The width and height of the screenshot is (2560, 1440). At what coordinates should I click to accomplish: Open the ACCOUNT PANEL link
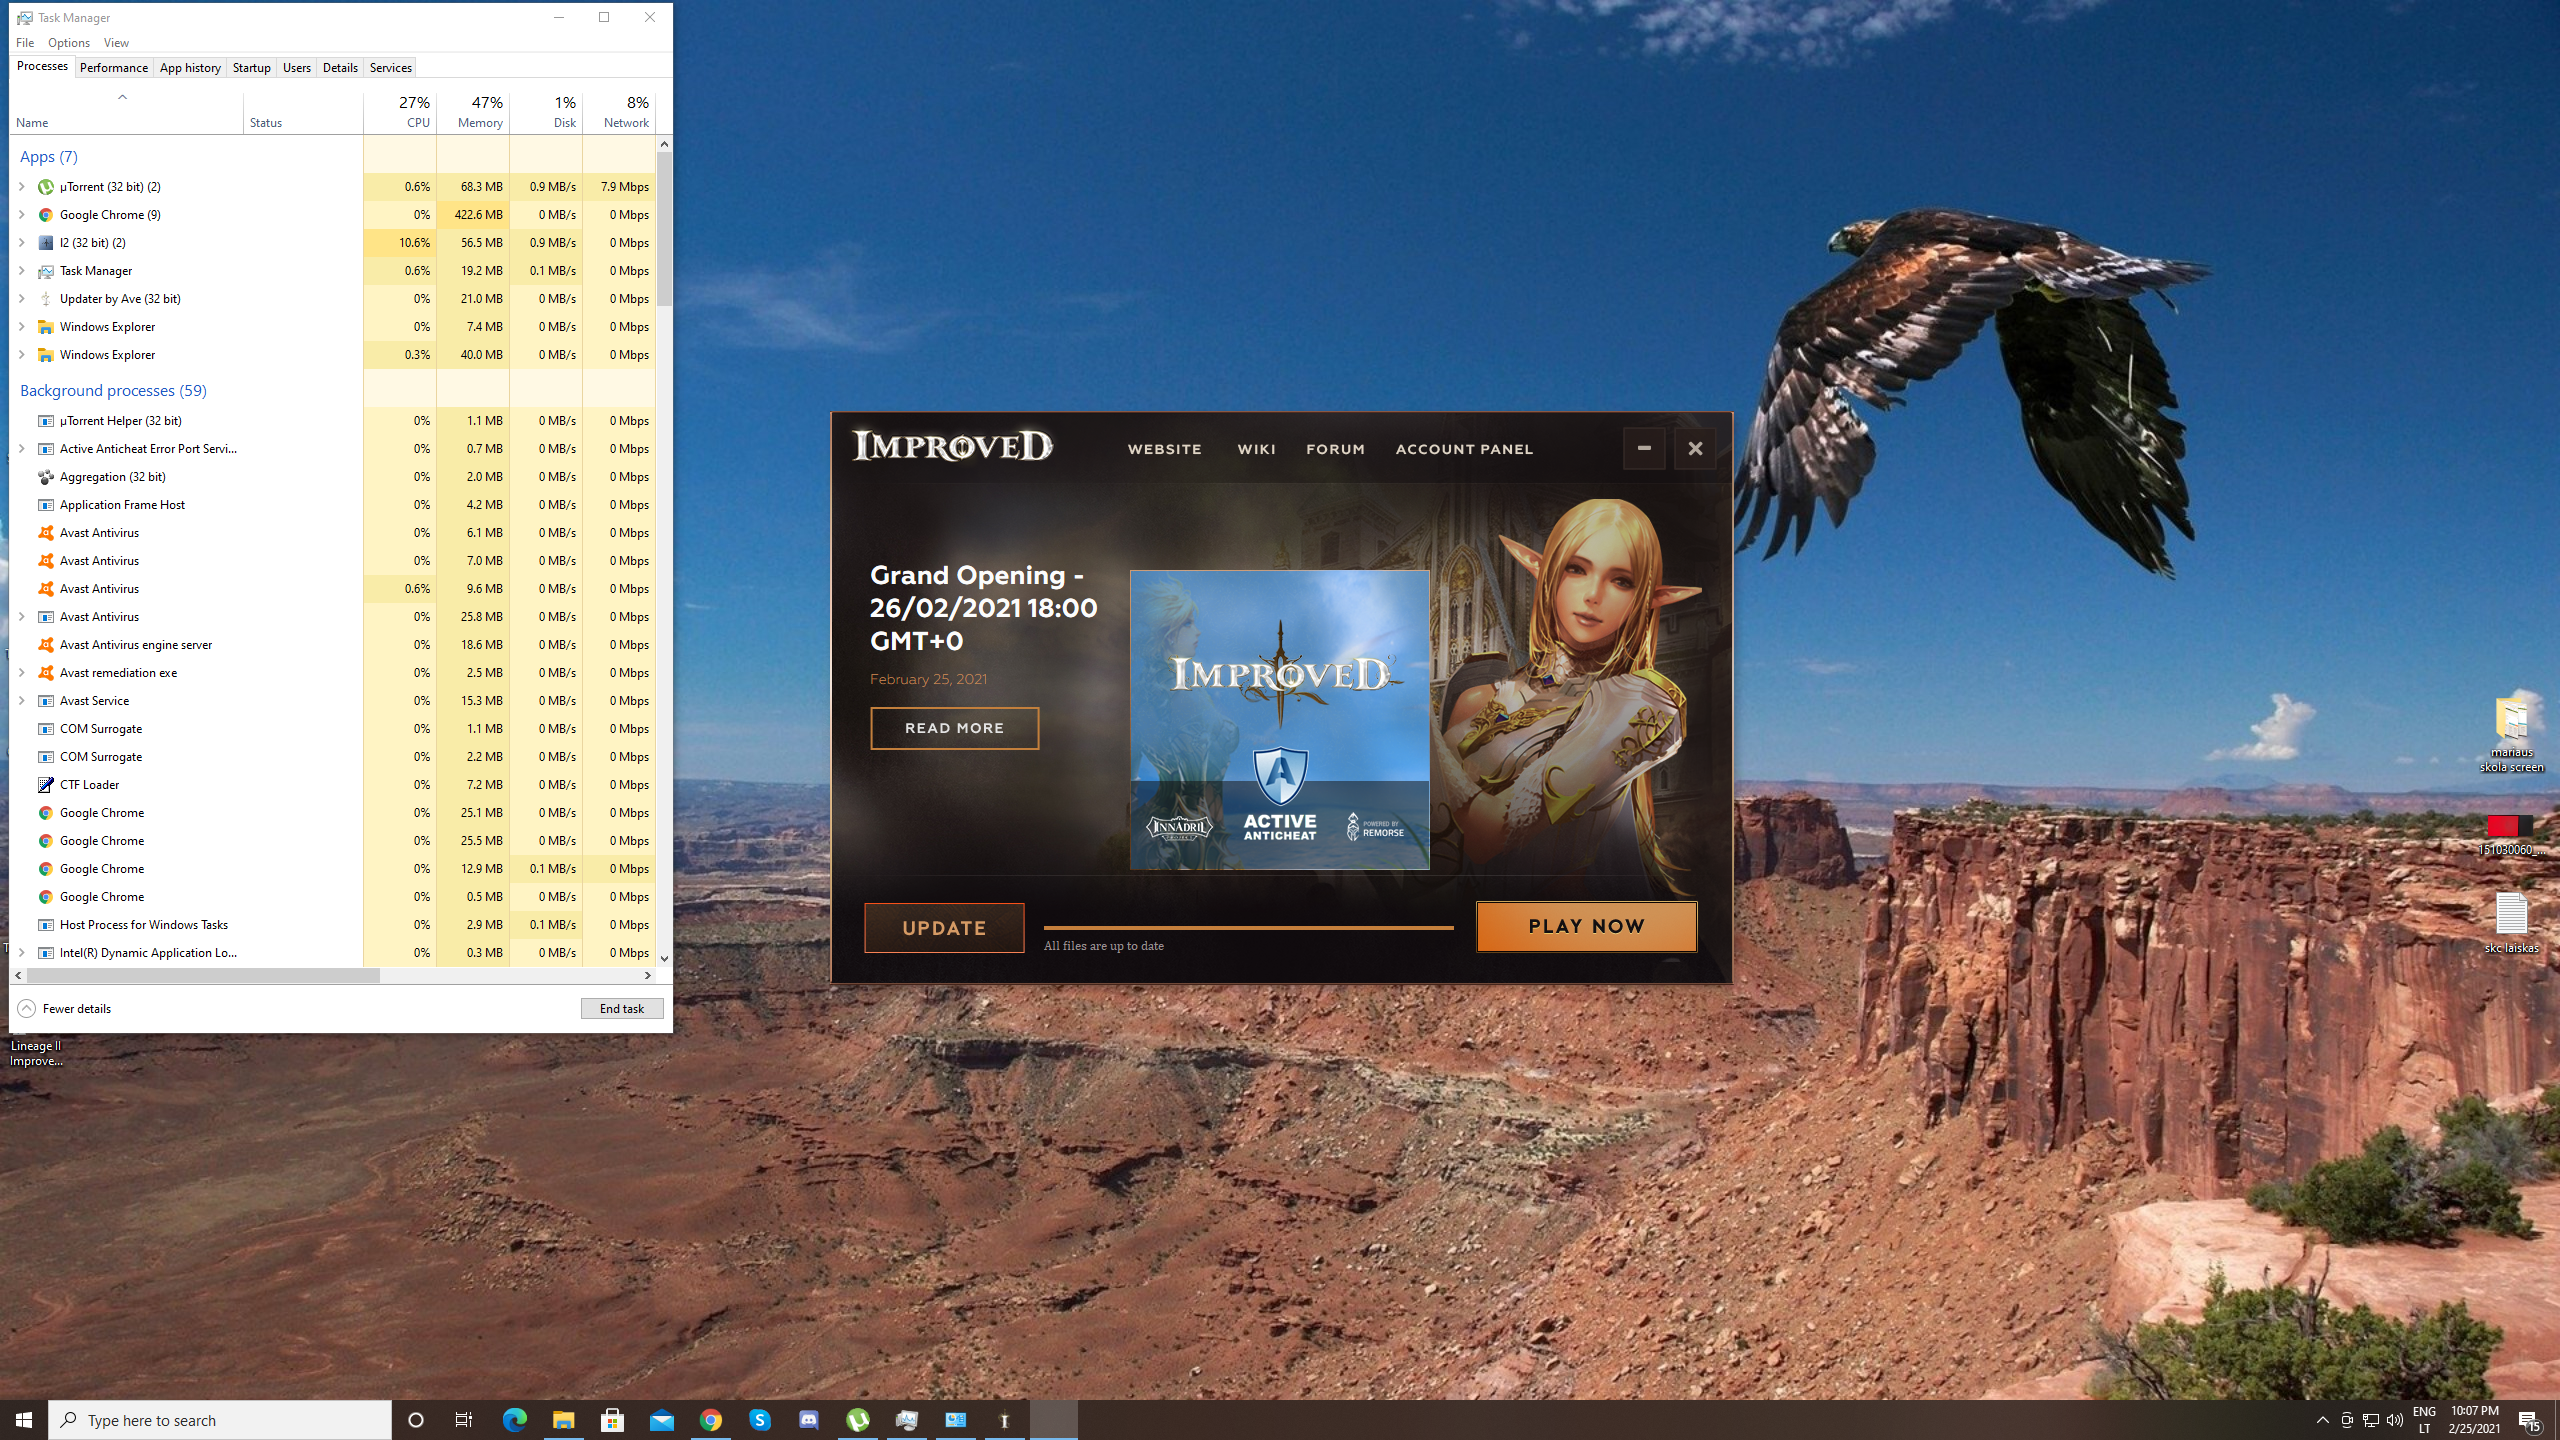point(1464,449)
